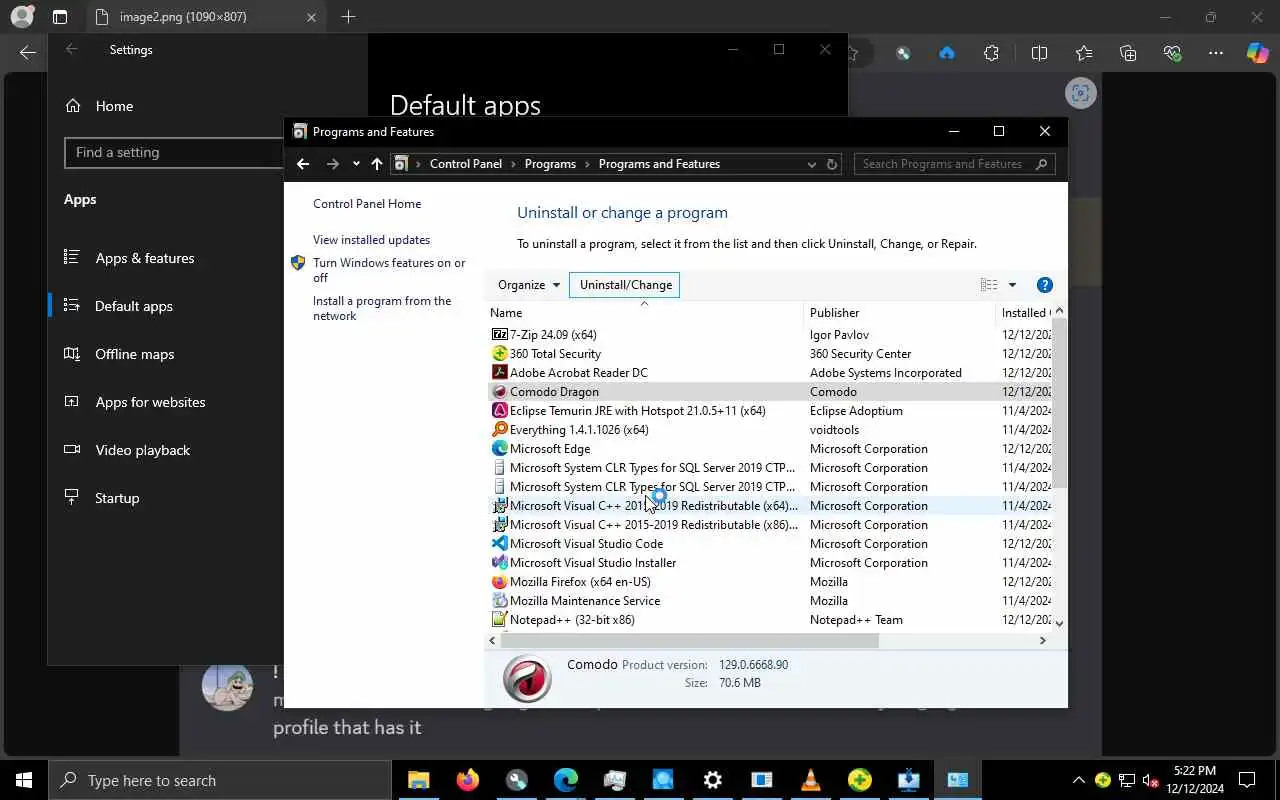Click Find a setting search box
Viewport: 1280px width, 800px height.
tap(174, 152)
